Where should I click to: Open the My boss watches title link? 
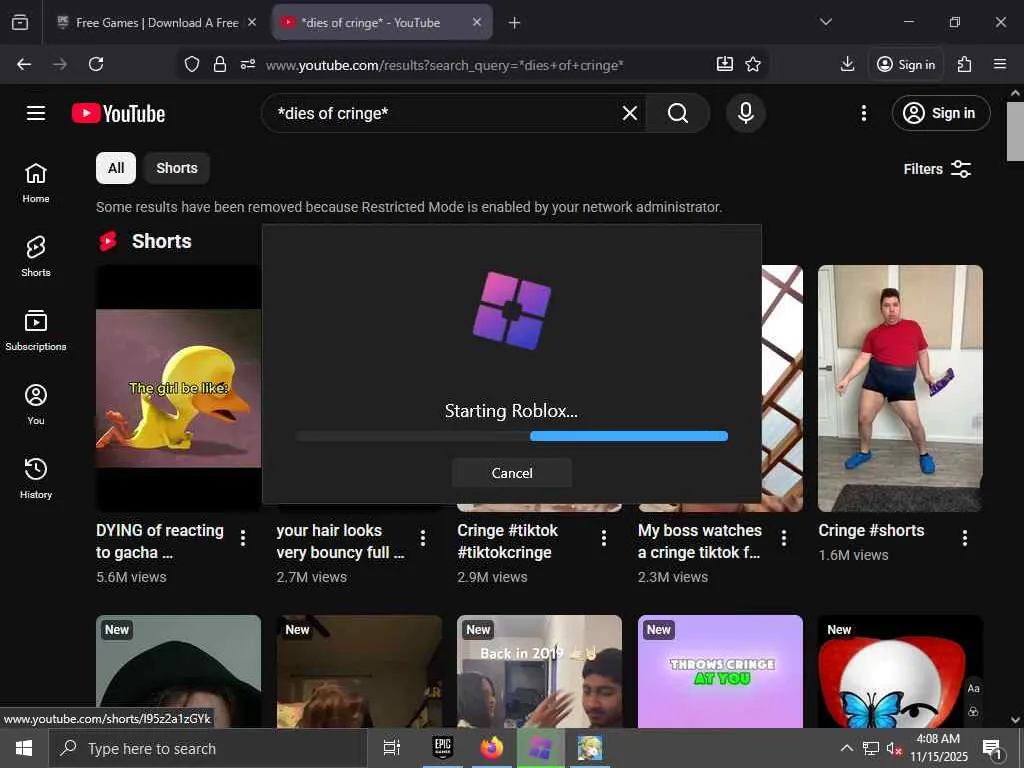700,541
